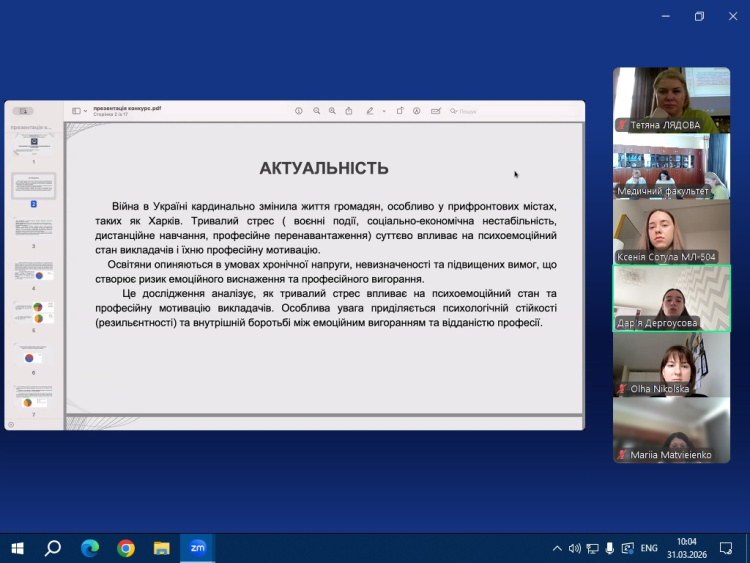Toggle the microphone icon in system tray
750x563 pixels.
[x=610, y=548]
